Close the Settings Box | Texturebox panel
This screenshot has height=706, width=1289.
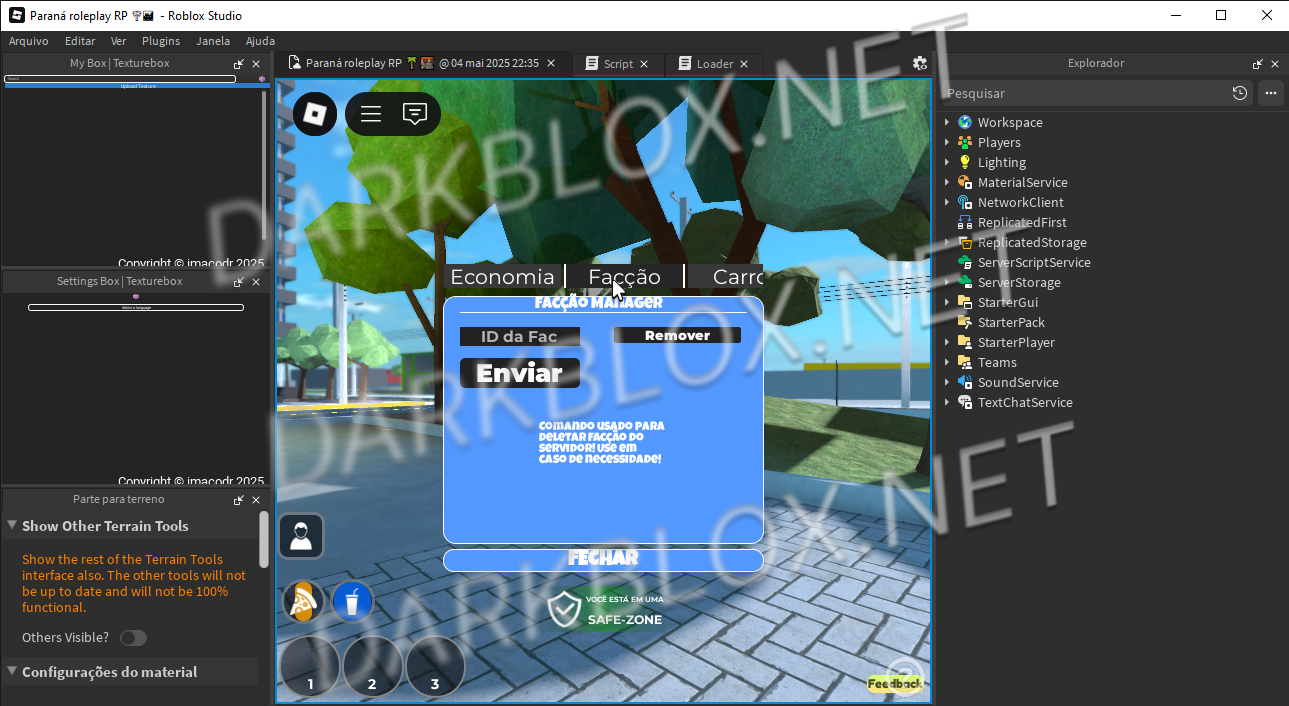tap(256, 282)
